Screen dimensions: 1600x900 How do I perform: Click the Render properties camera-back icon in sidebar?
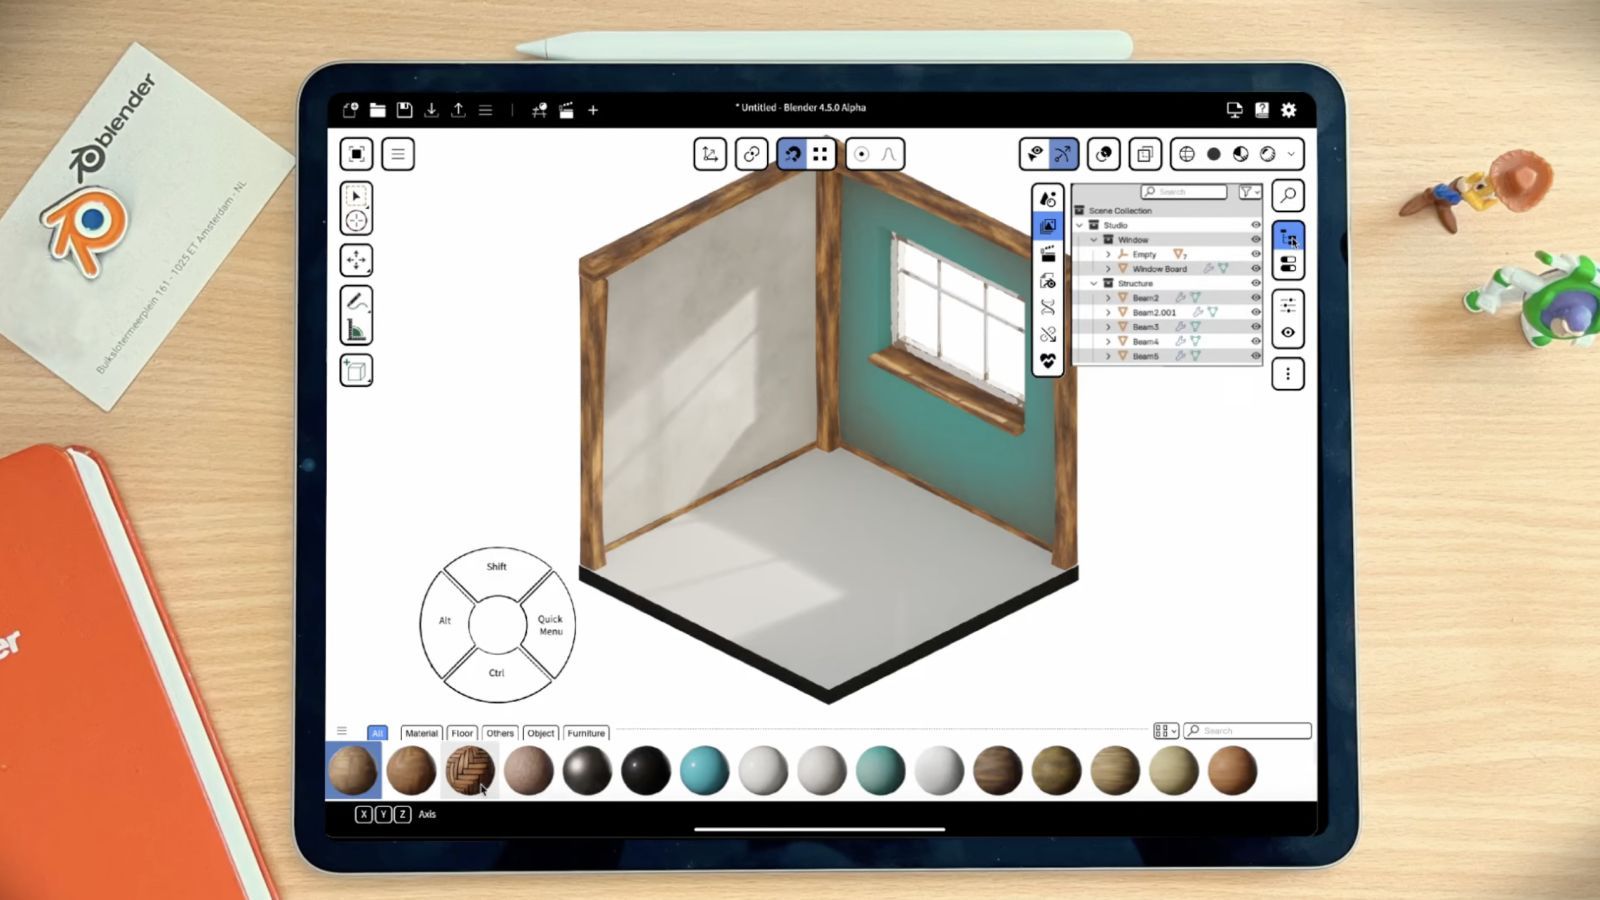[1048, 282]
